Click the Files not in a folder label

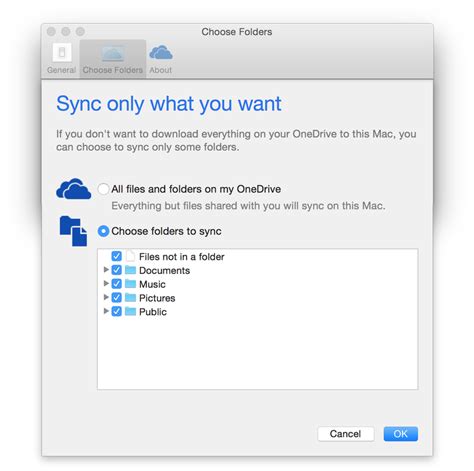coord(182,257)
